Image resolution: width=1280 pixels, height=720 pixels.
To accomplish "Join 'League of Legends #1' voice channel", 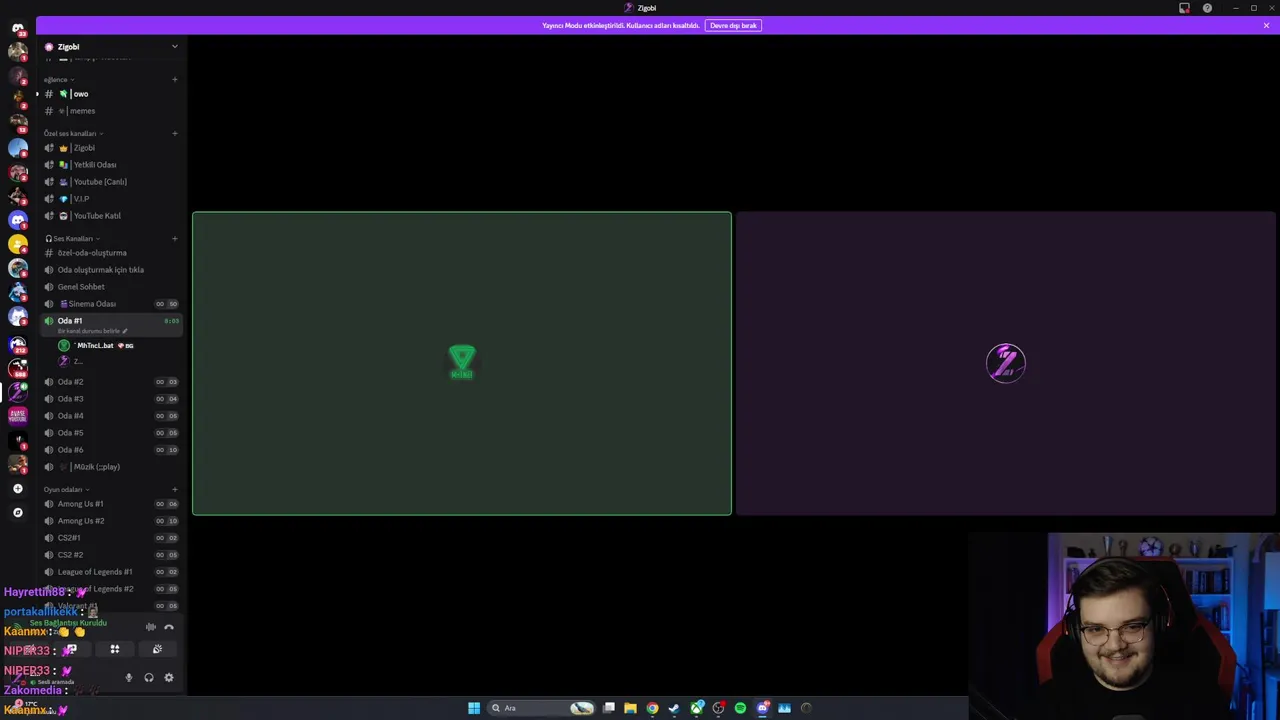I will coord(111,572).
